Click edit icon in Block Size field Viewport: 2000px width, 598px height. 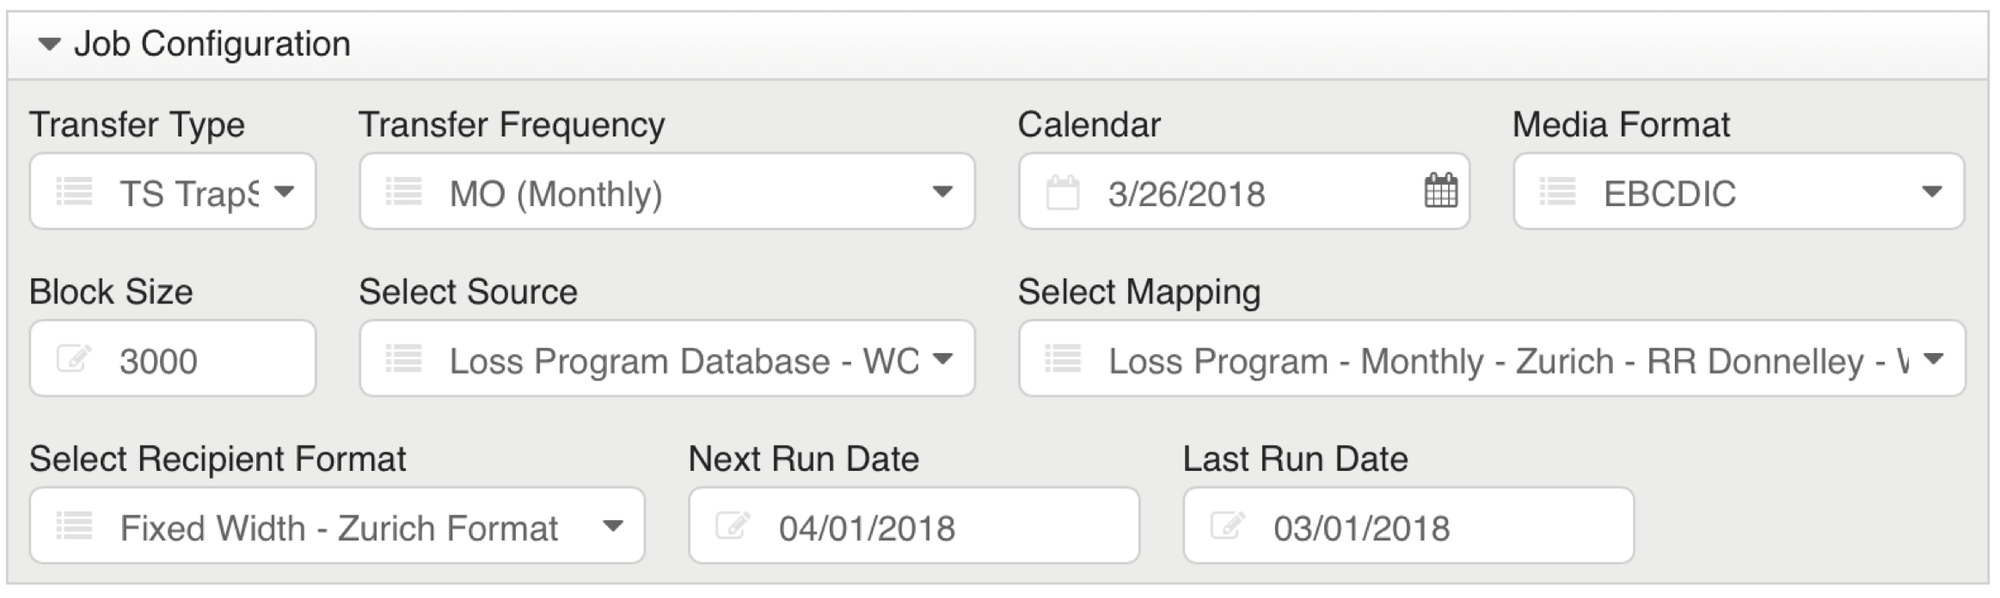coord(74,358)
